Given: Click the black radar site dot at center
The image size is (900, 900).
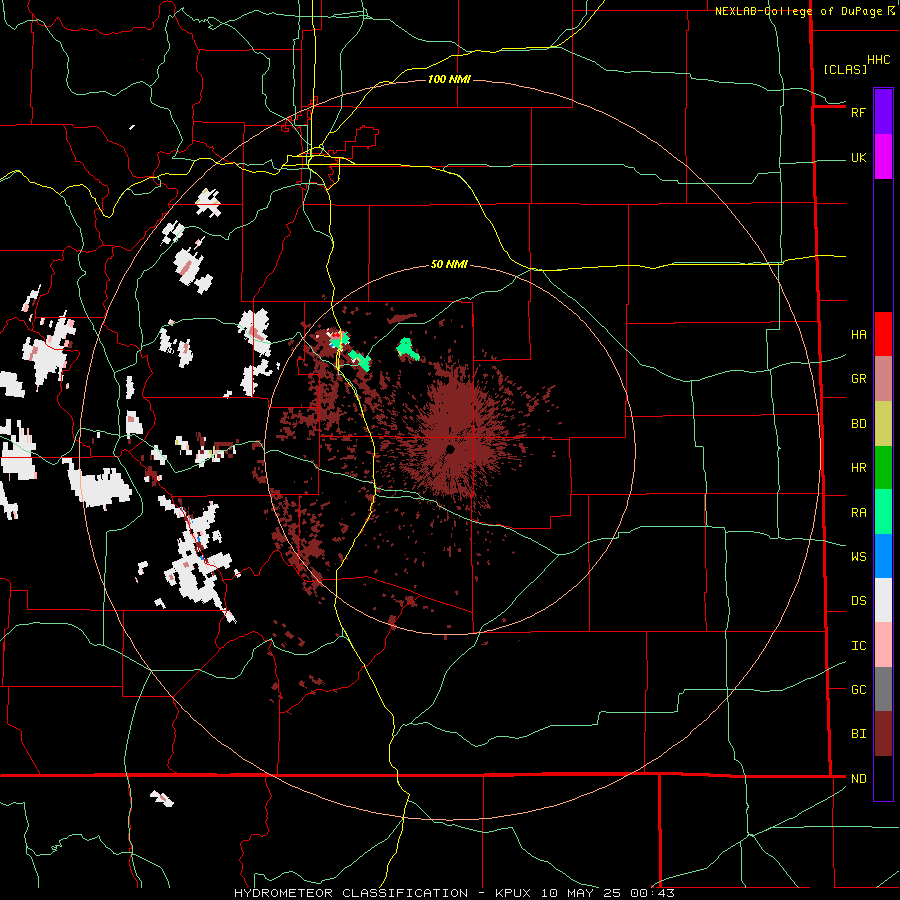Looking at the screenshot, I should (450, 449).
